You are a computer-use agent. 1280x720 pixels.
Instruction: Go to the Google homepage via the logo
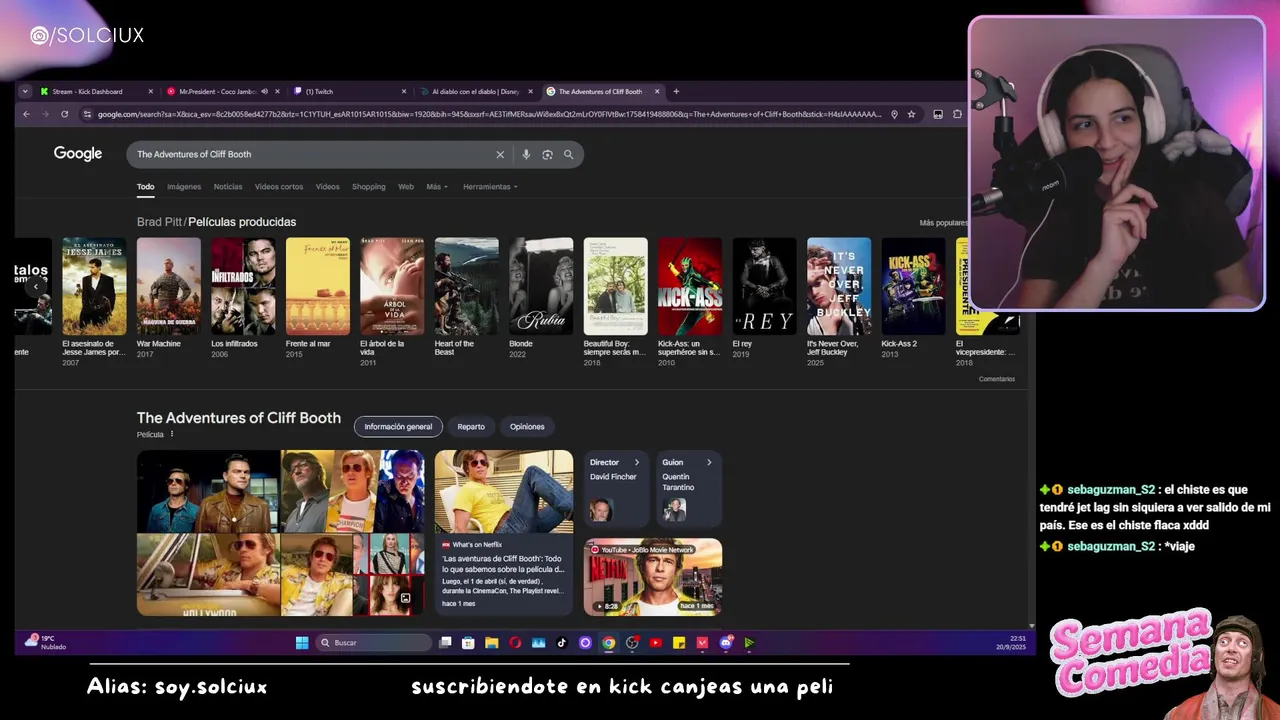pos(78,154)
